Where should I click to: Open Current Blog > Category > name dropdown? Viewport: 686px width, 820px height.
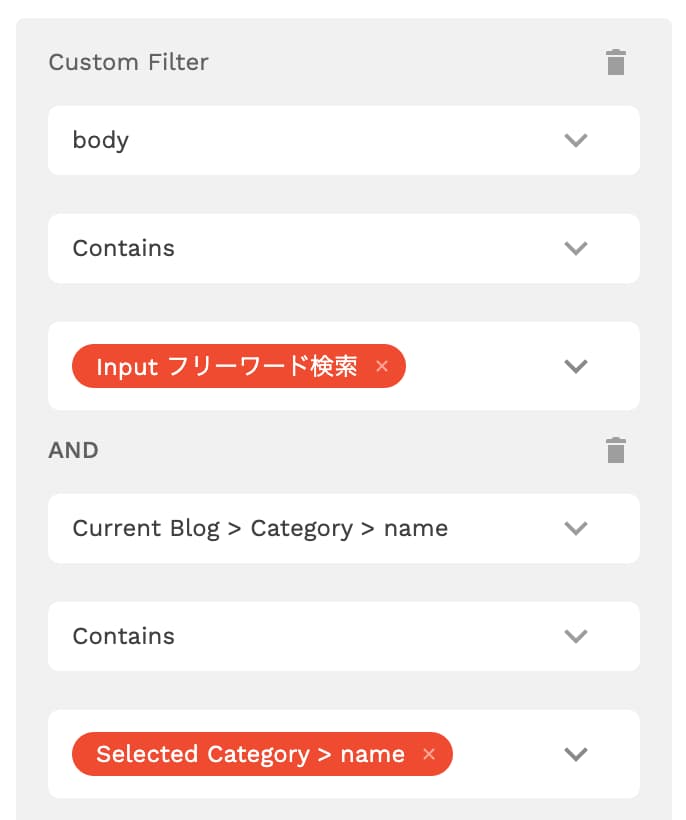click(344, 528)
